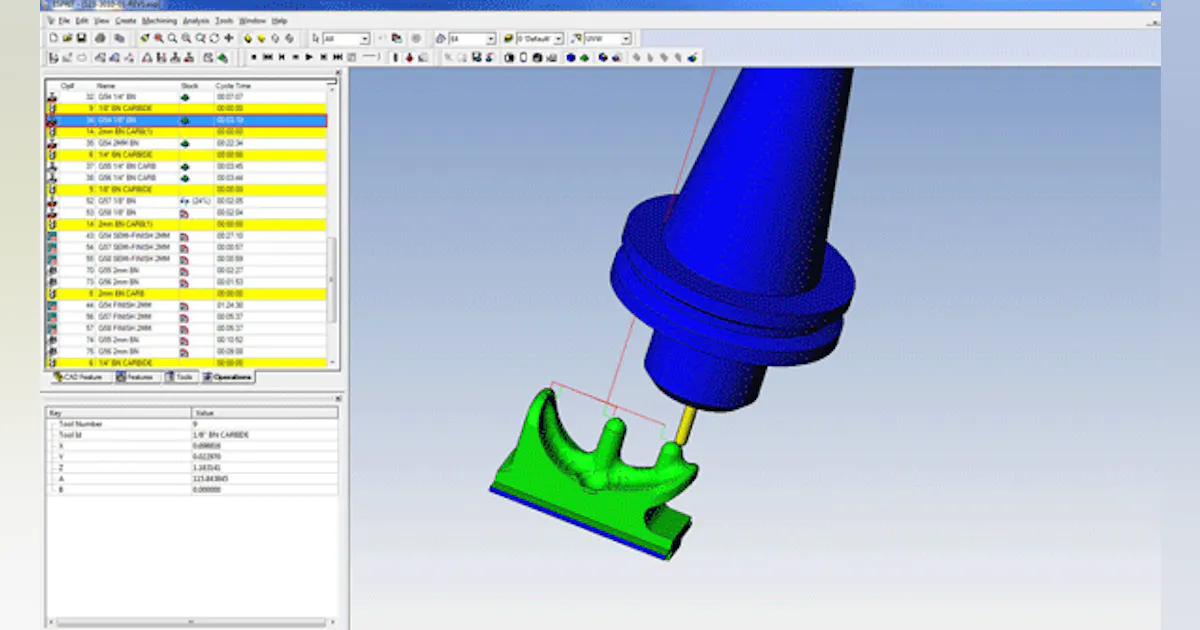Click the triangle icon in second toolbar
The image size is (1200, 630).
coord(147,57)
